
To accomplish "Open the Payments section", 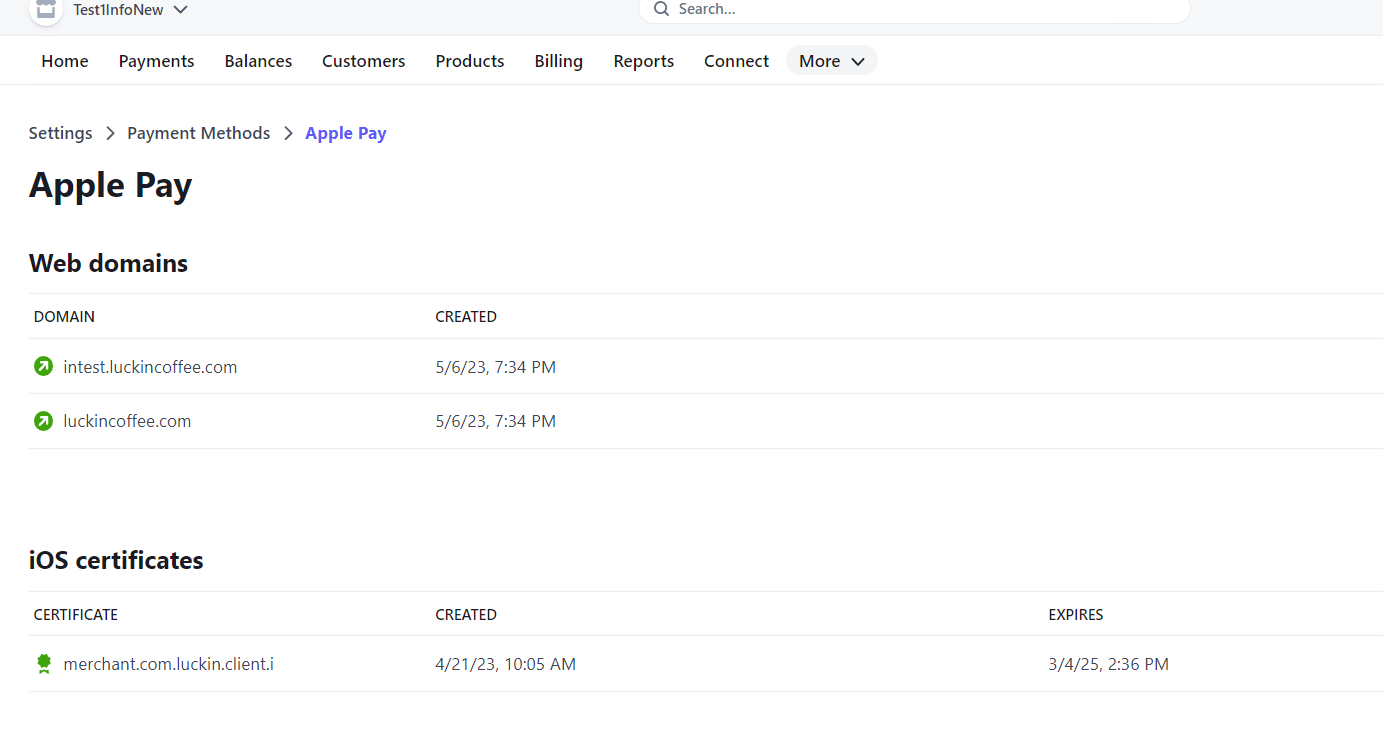I will [x=156, y=60].
